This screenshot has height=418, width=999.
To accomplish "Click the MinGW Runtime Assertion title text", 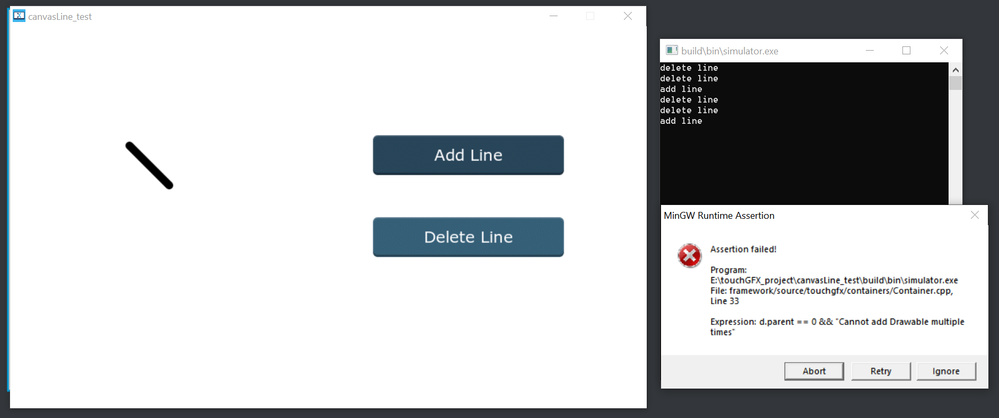I will click(719, 215).
